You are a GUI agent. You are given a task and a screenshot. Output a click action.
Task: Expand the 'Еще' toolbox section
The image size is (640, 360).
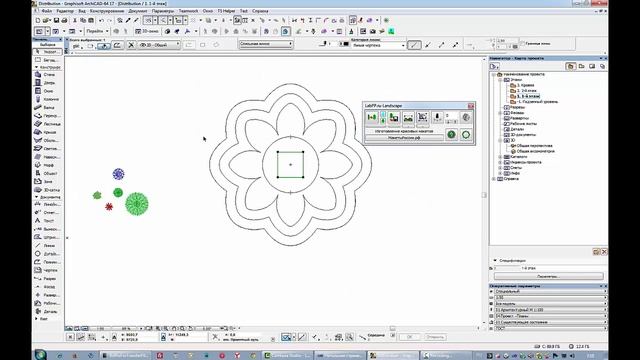point(36,319)
